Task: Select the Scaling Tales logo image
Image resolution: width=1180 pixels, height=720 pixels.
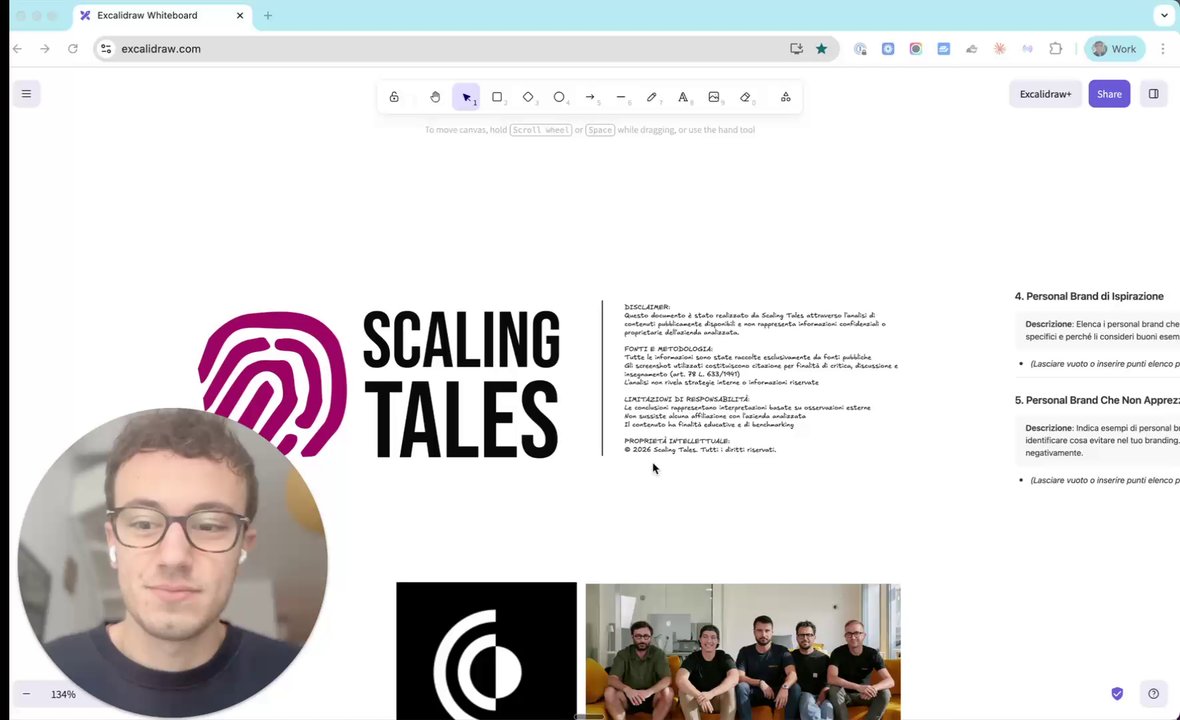Action: click(x=379, y=384)
